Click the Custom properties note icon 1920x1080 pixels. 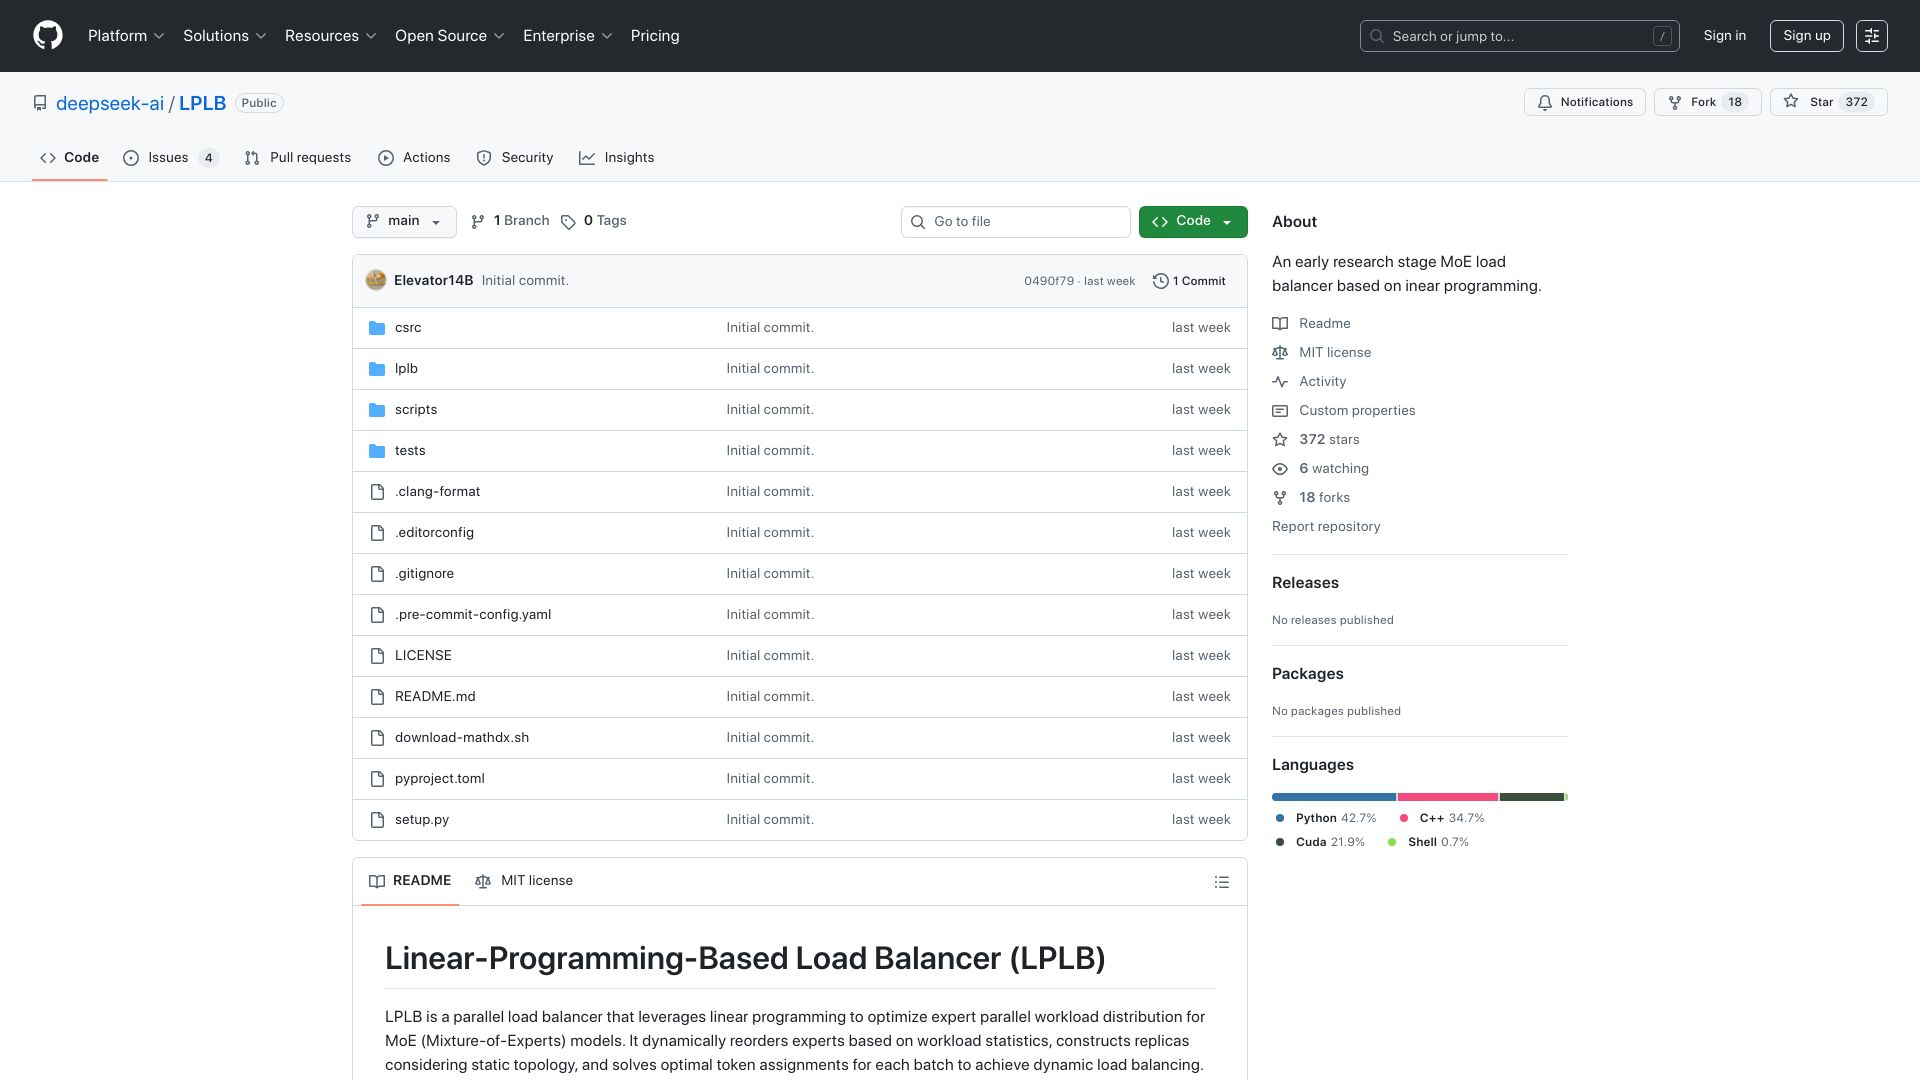pyautogui.click(x=1280, y=411)
